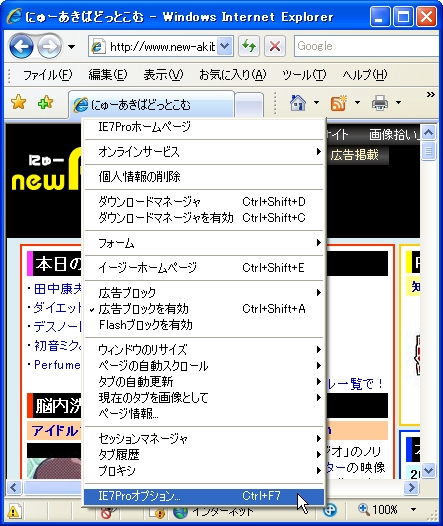Viewport: 443px width, 526px height.
Task: Toggle Flashブロックを有効 option
Action: click(x=204, y=325)
